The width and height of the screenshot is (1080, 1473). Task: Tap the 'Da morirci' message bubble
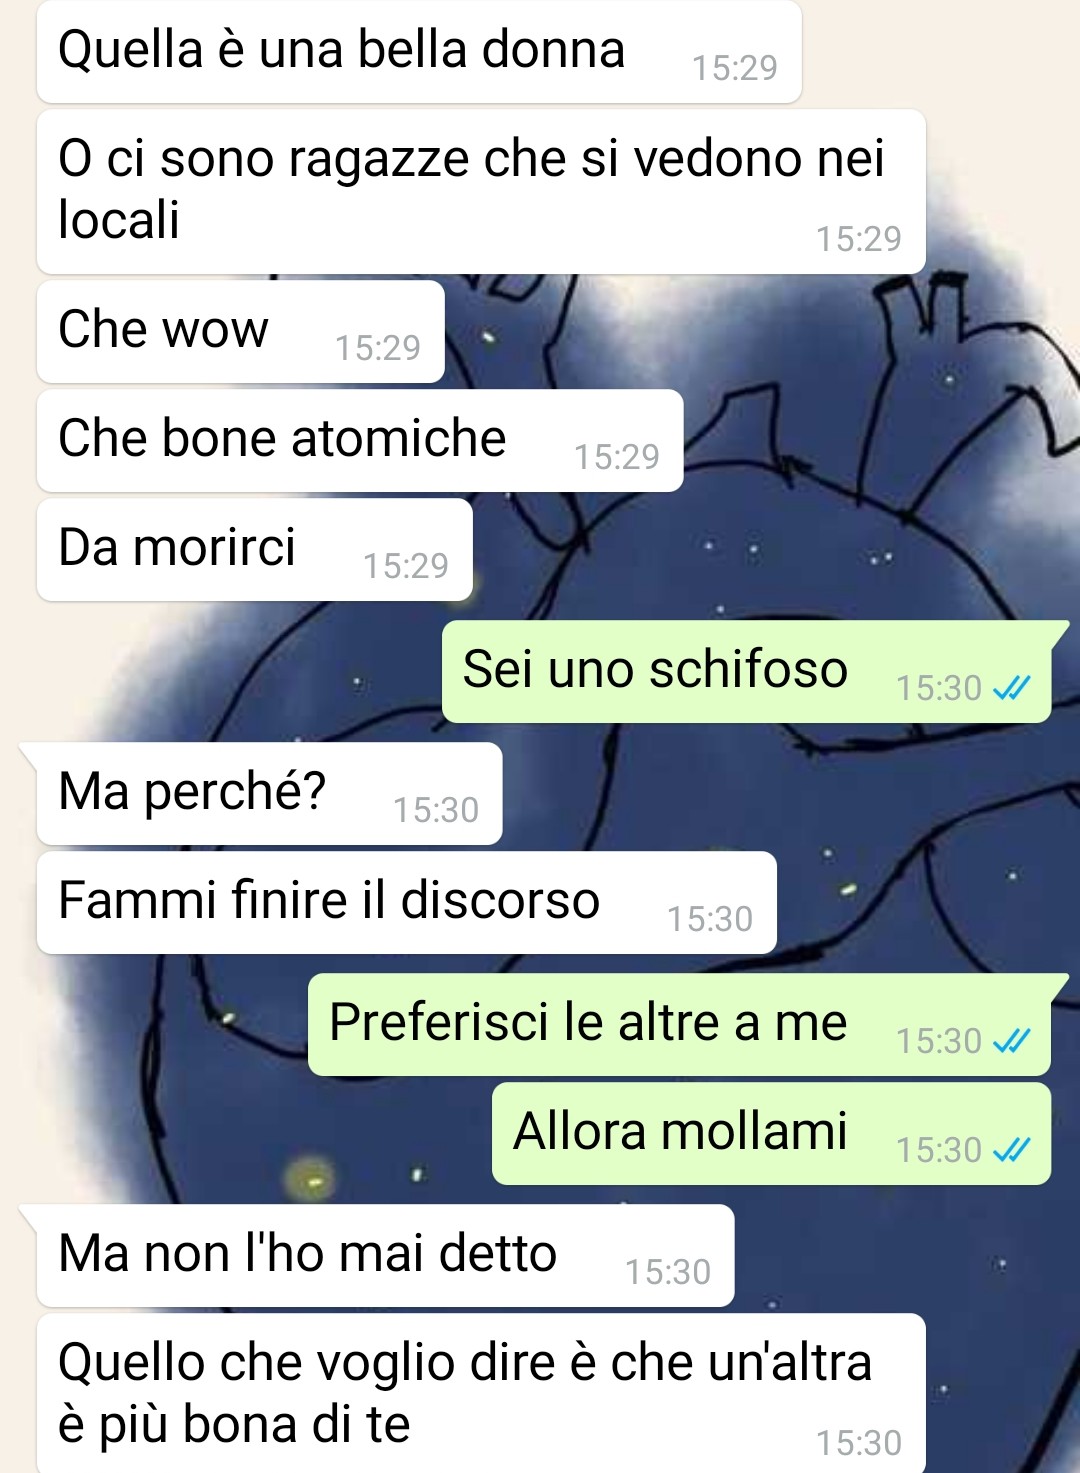click(255, 550)
